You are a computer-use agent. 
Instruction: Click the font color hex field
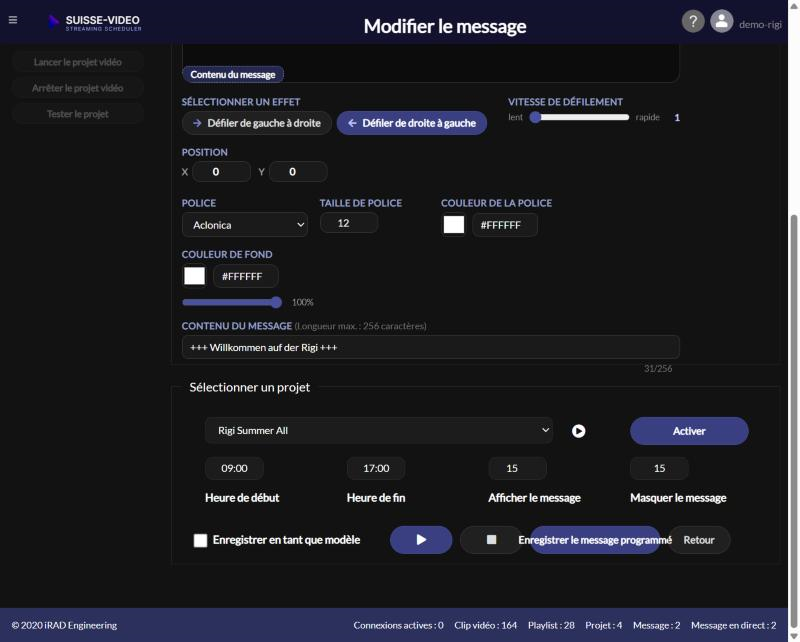(x=505, y=225)
